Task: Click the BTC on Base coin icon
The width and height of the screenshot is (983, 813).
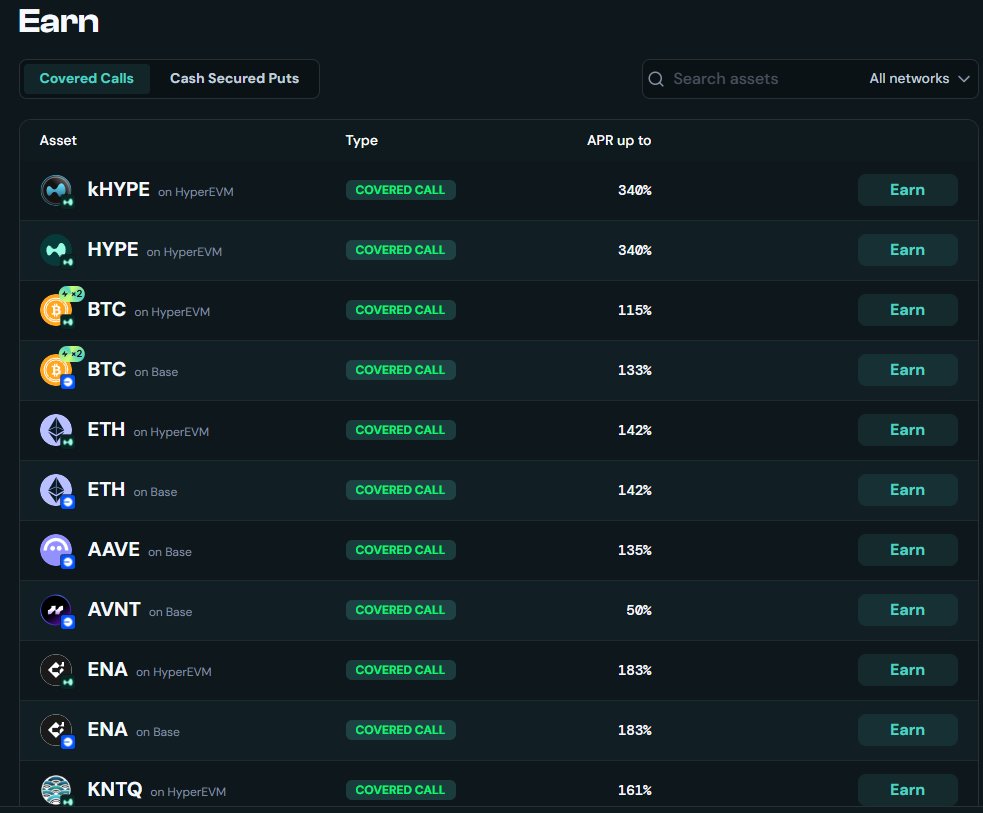Action: 56,370
